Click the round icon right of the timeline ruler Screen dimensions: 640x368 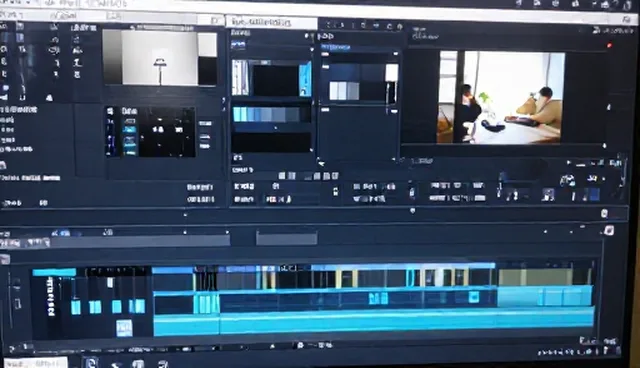coord(604,213)
